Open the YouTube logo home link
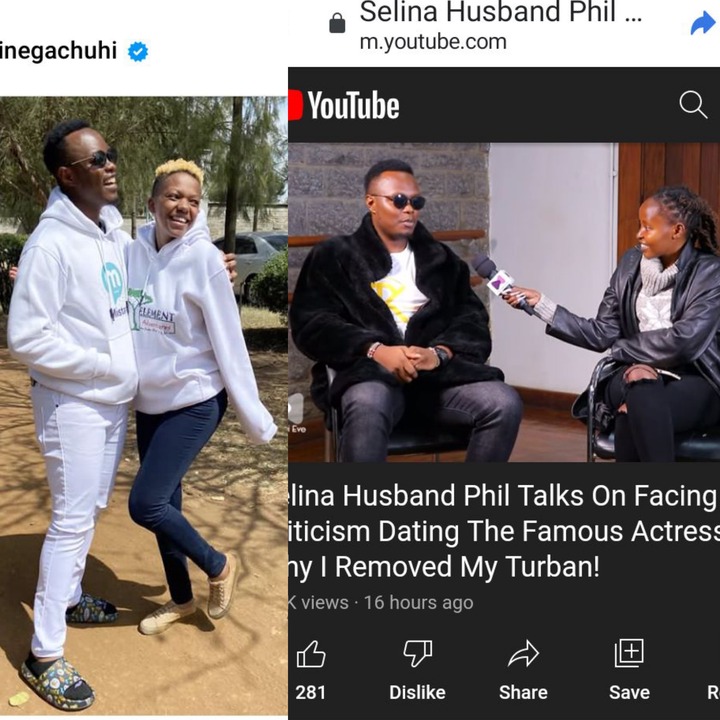 (x=344, y=105)
